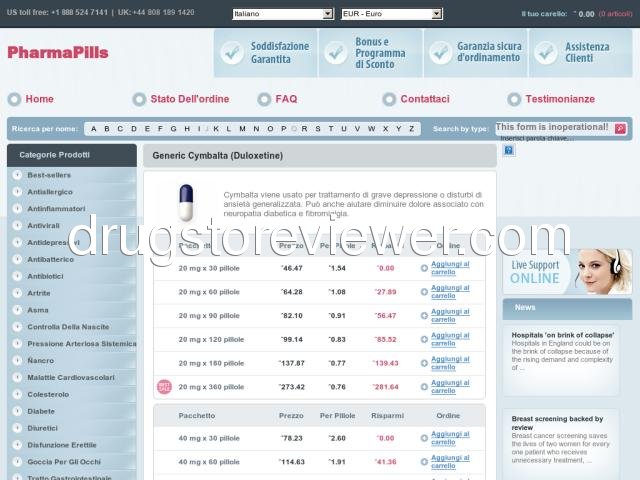This screenshot has height=480, width=640.
Task: Open Controllo Delle Nascite category
Action: (x=68, y=327)
